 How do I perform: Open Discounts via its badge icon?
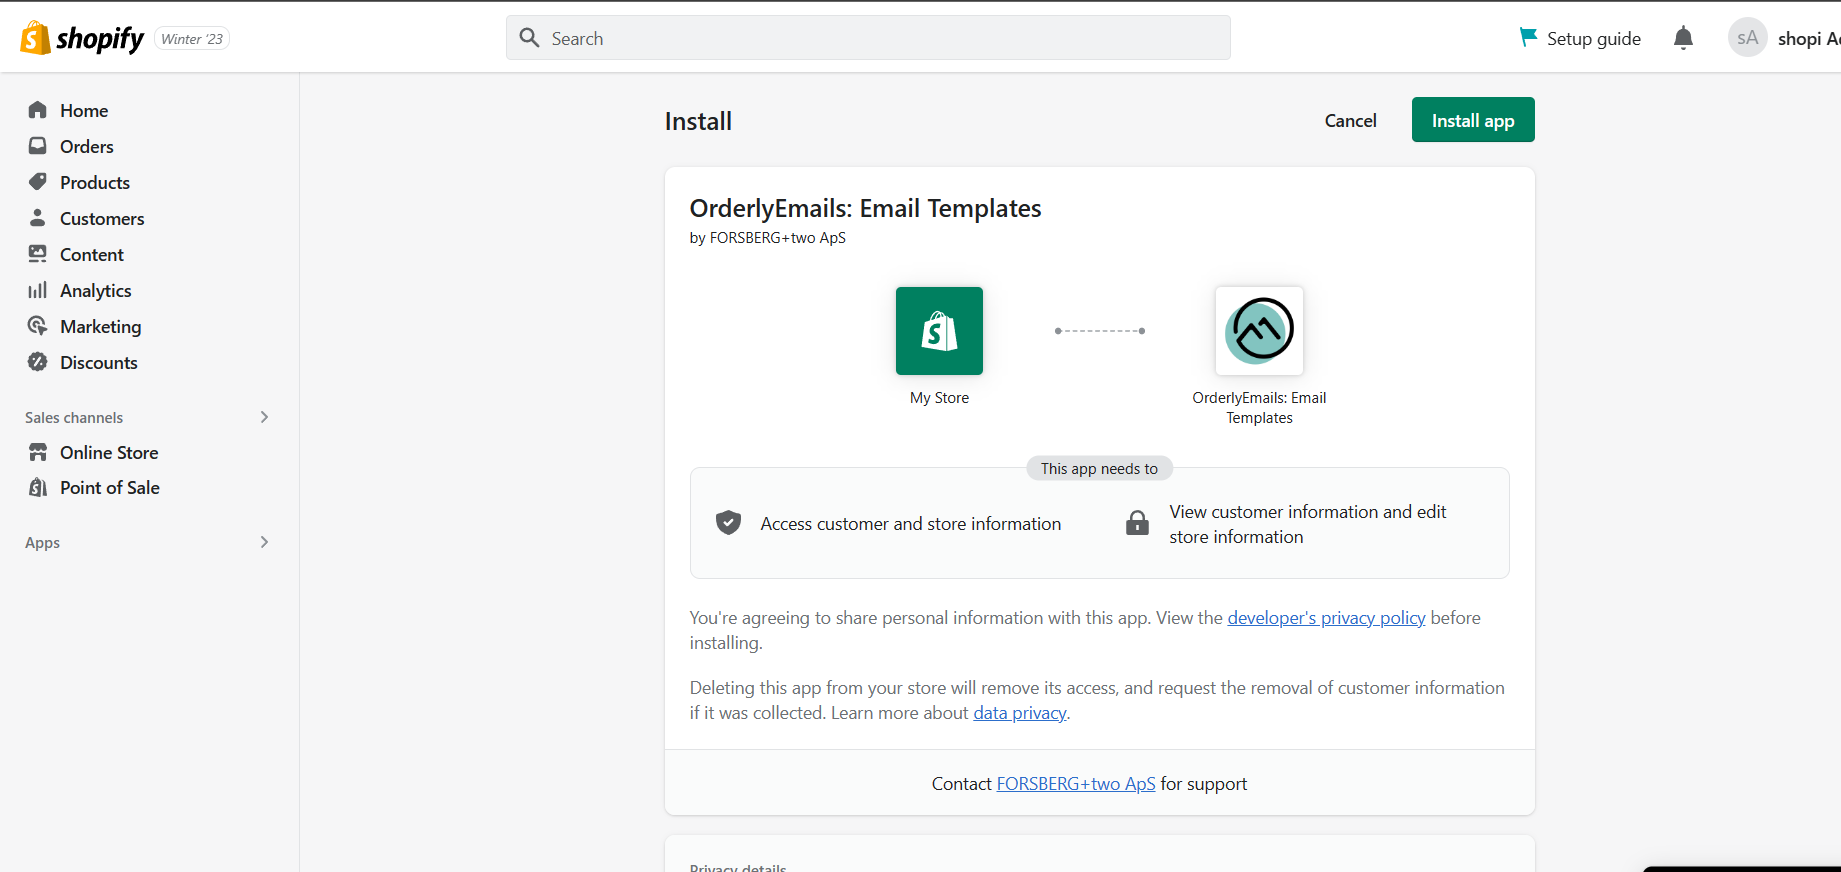click(38, 362)
